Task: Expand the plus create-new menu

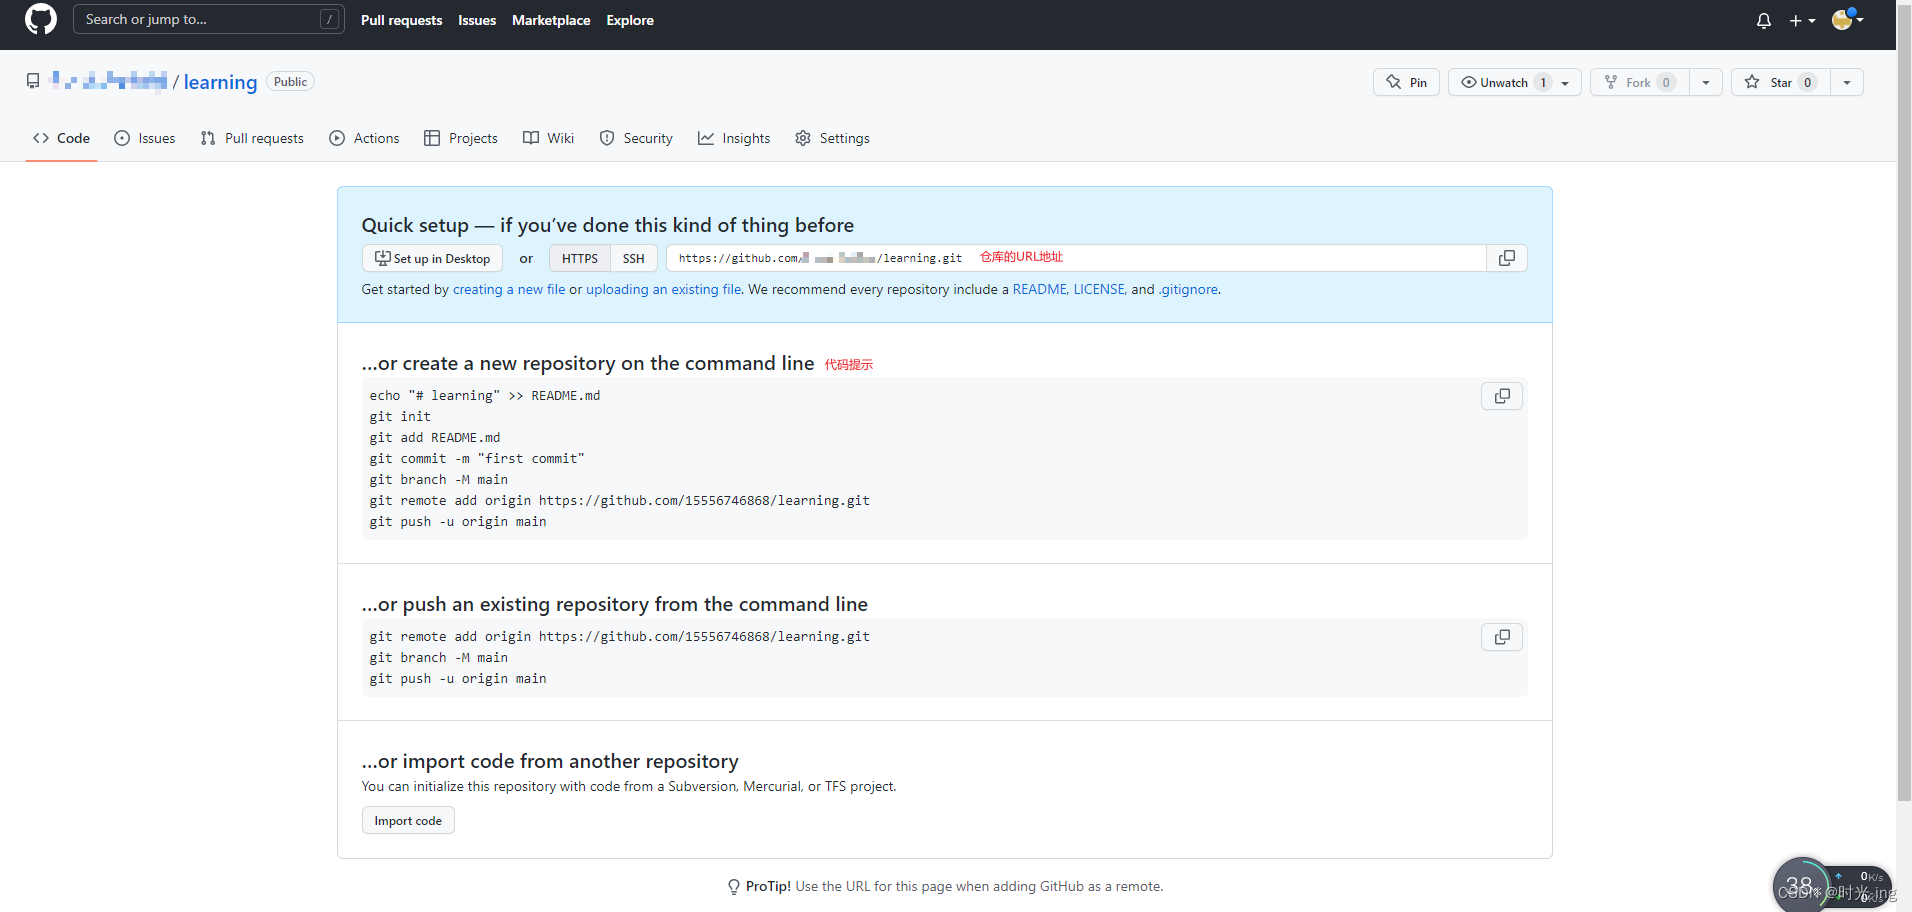Action: tap(1802, 20)
